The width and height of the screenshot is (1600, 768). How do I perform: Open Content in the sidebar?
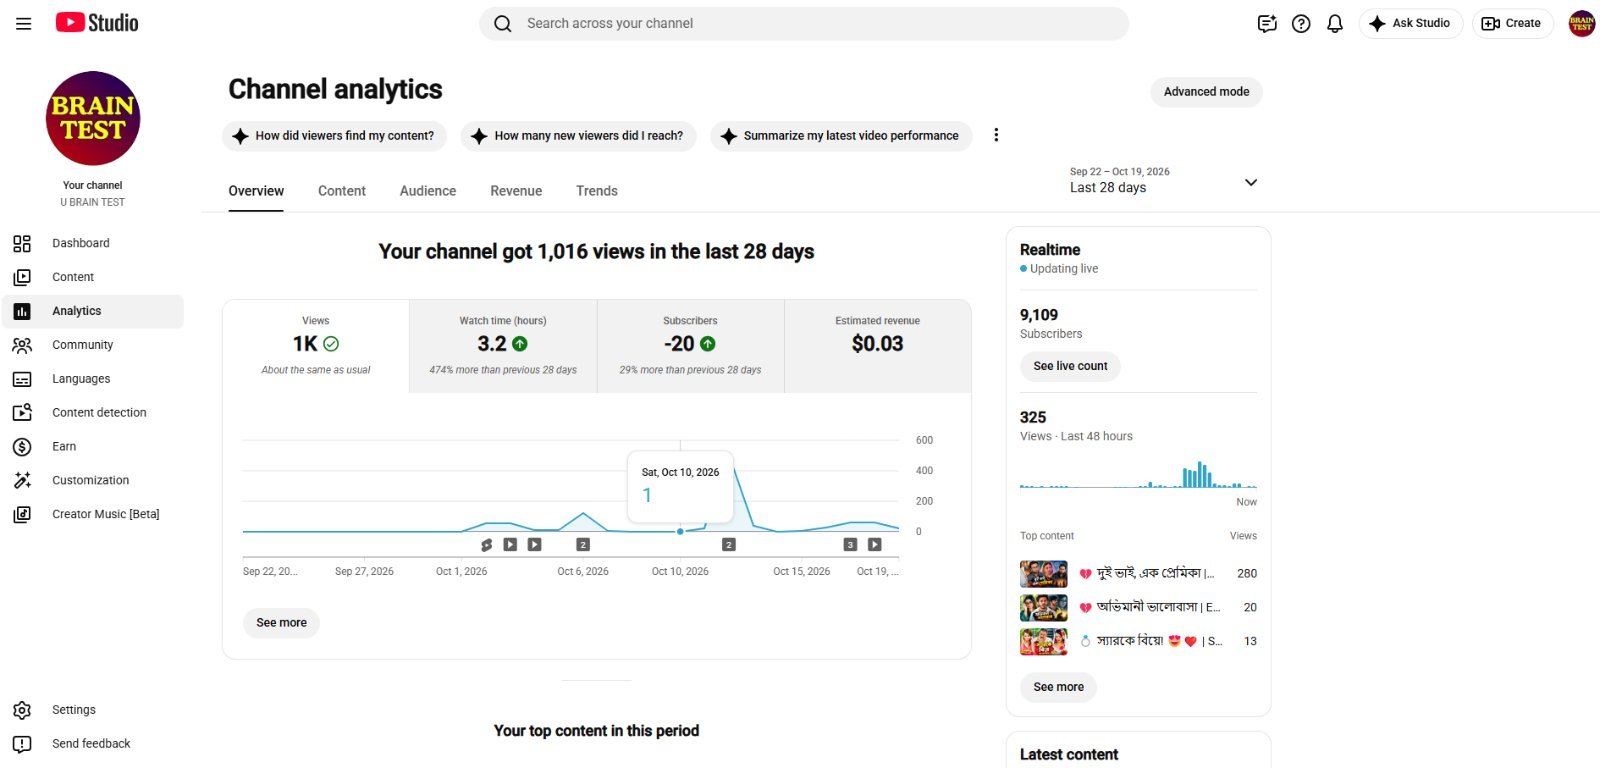pyautogui.click(x=93, y=277)
